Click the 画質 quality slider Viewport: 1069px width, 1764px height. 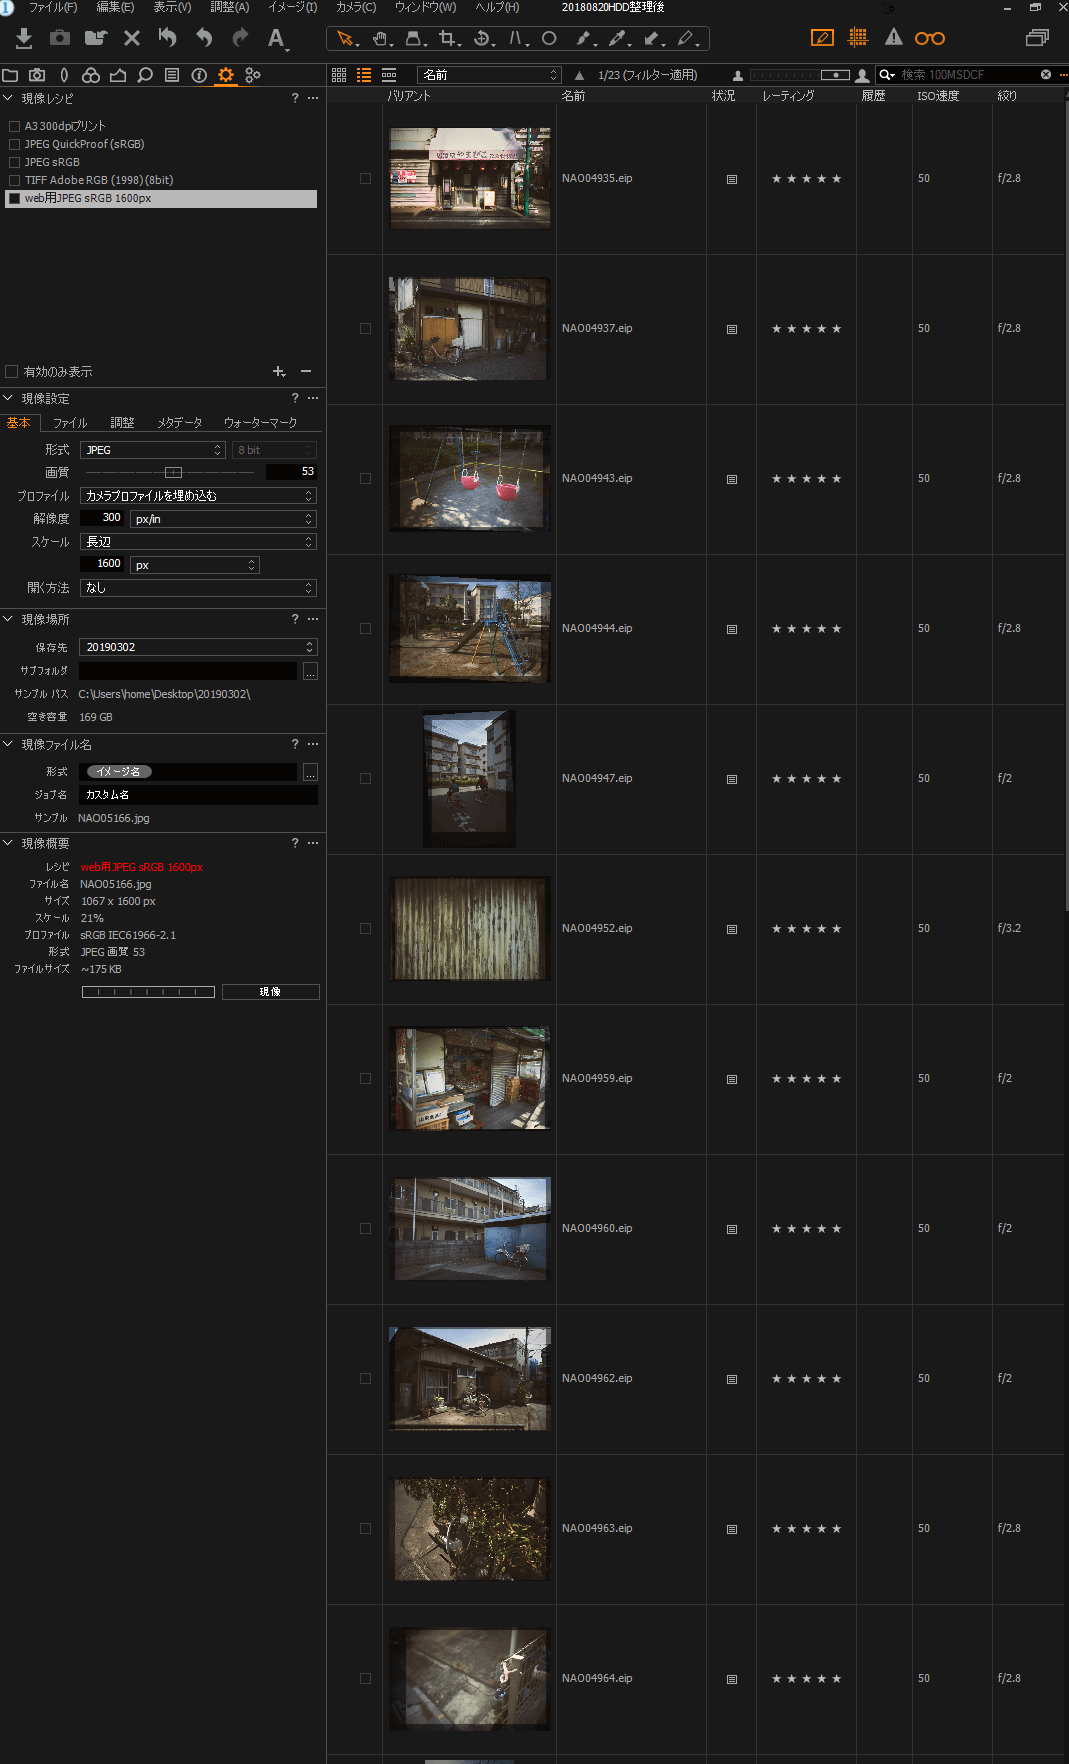tap(170, 472)
